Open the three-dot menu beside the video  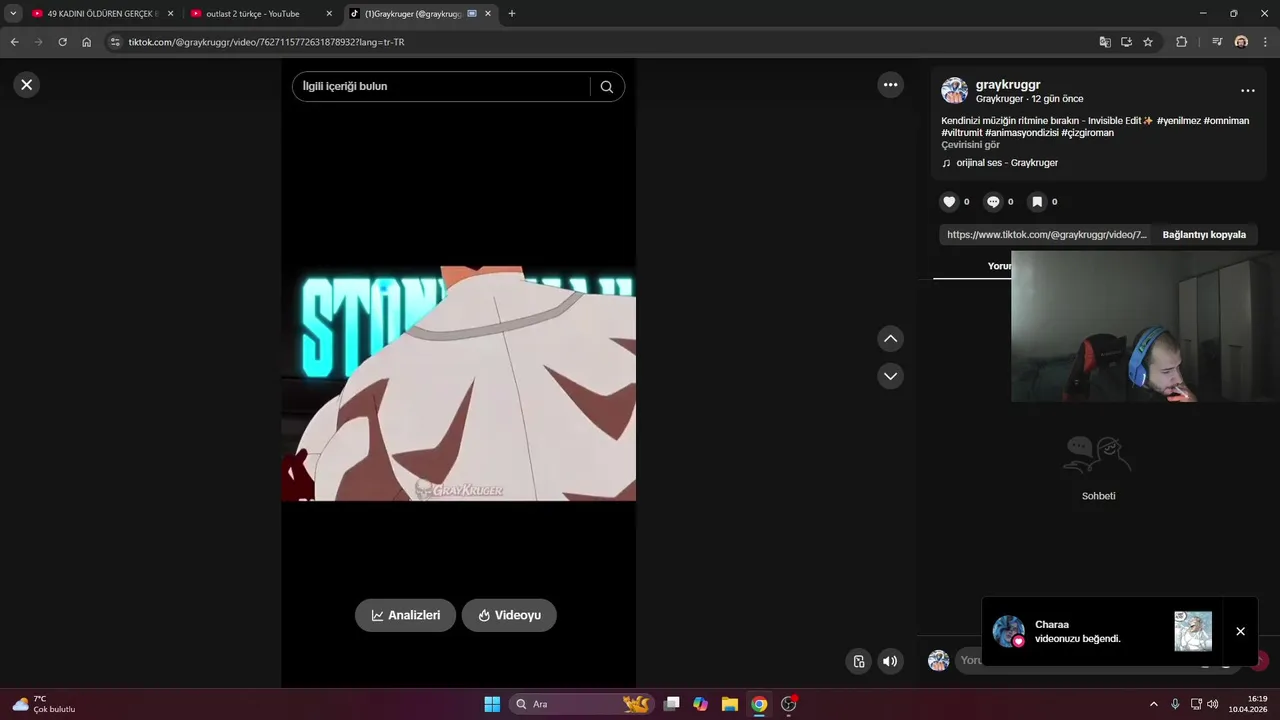point(891,85)
